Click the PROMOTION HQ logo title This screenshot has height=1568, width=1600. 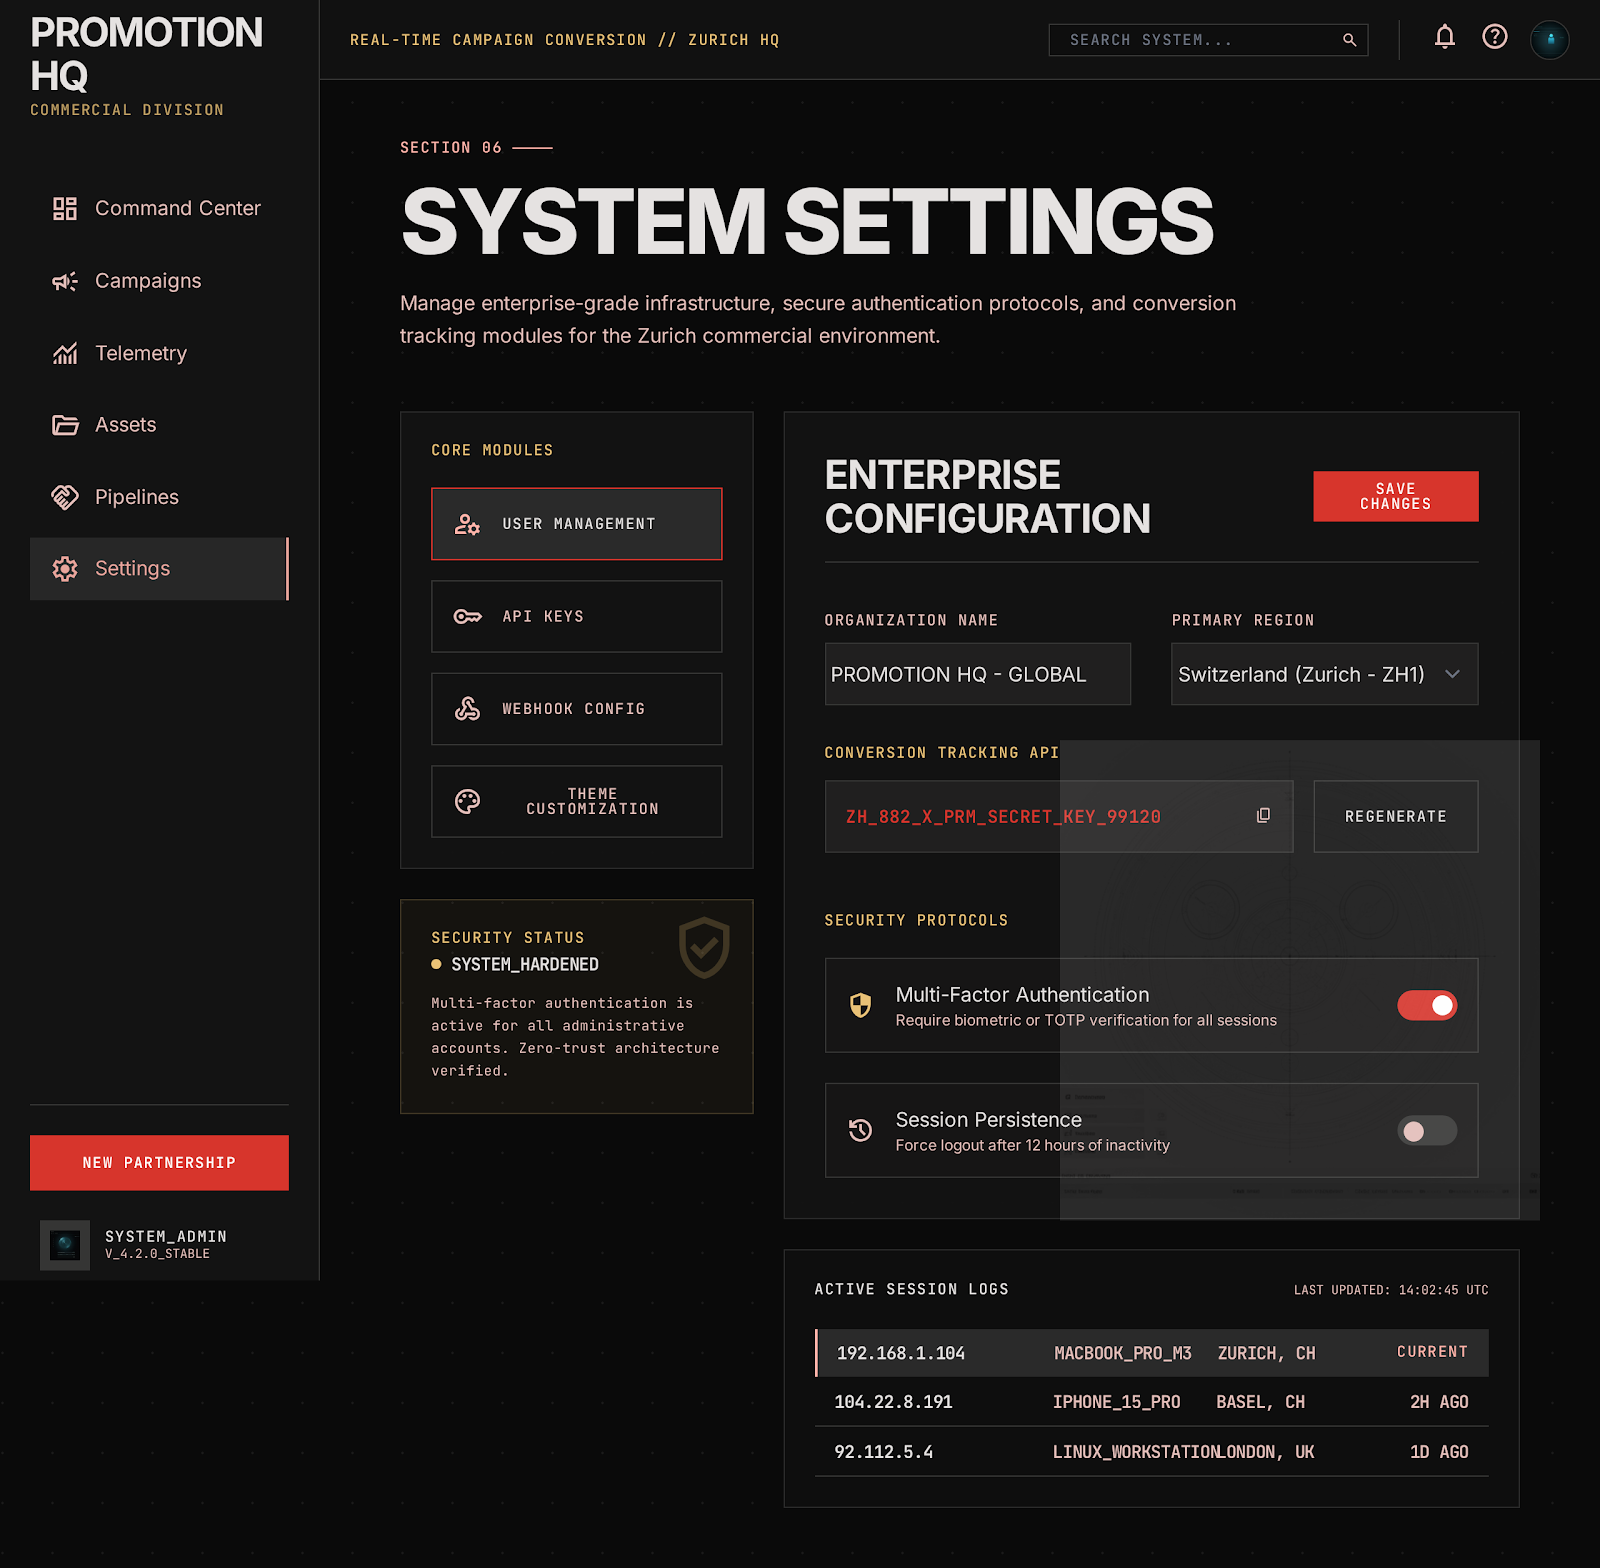tap(146, 54)
